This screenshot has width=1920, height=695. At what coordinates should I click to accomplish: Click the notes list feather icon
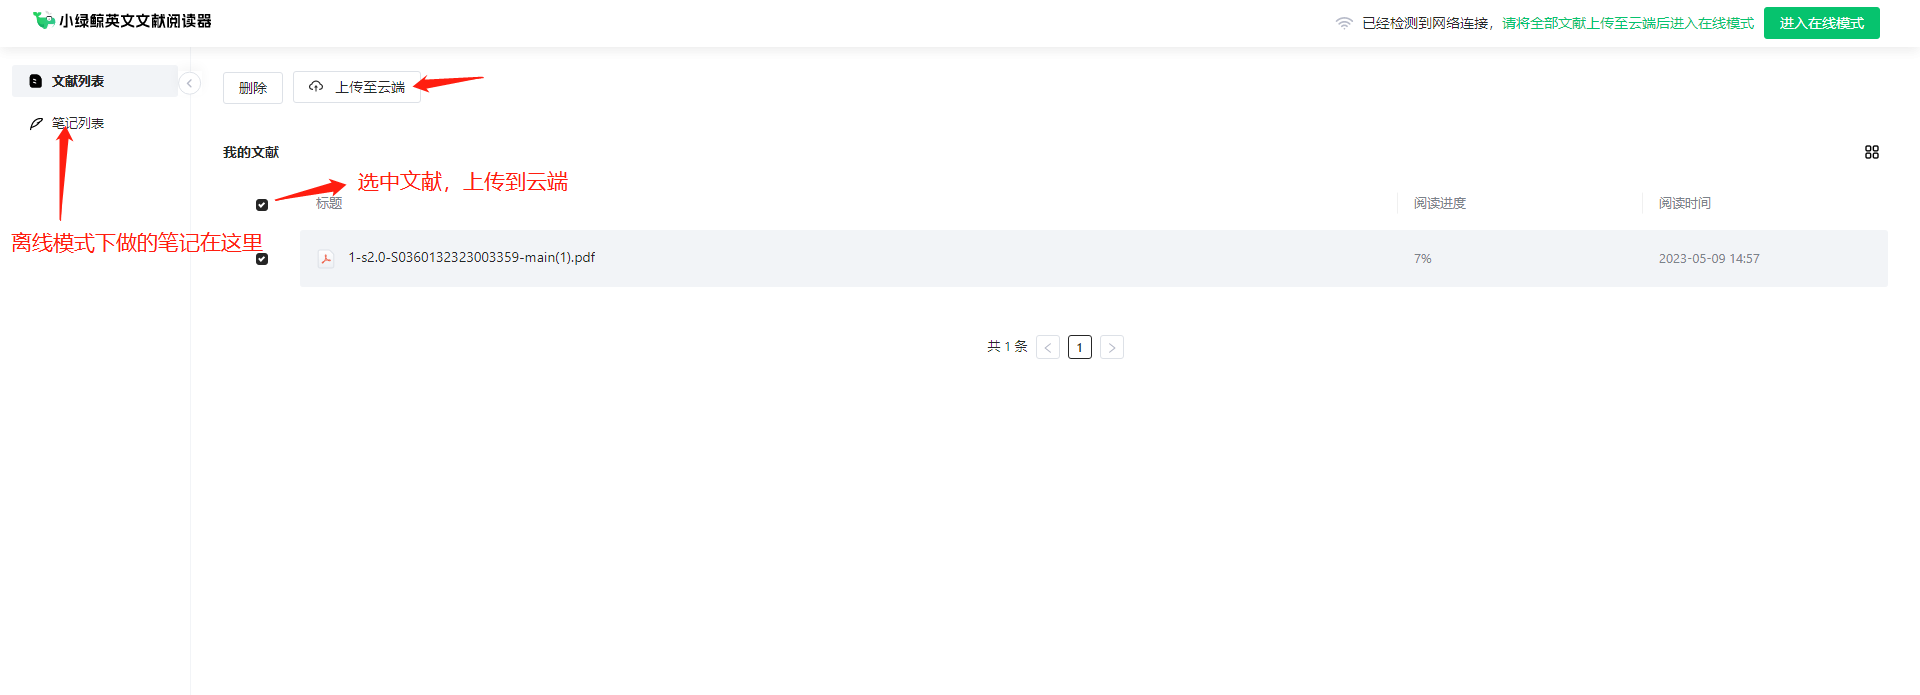click(x=36, y=123)
